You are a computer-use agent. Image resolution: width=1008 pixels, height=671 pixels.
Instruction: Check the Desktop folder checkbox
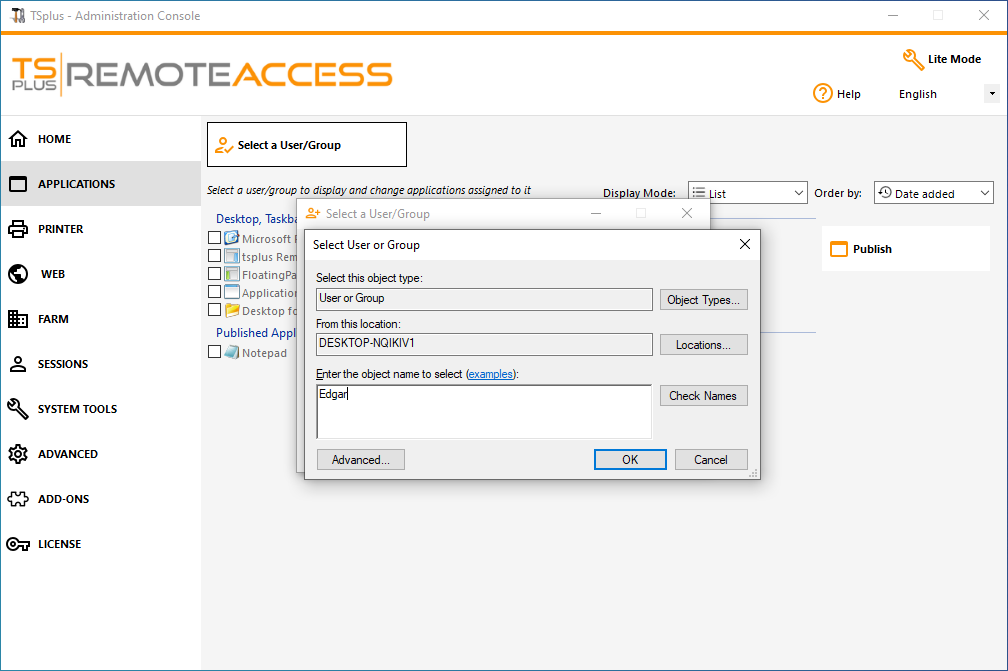click(x=214, y=309)
